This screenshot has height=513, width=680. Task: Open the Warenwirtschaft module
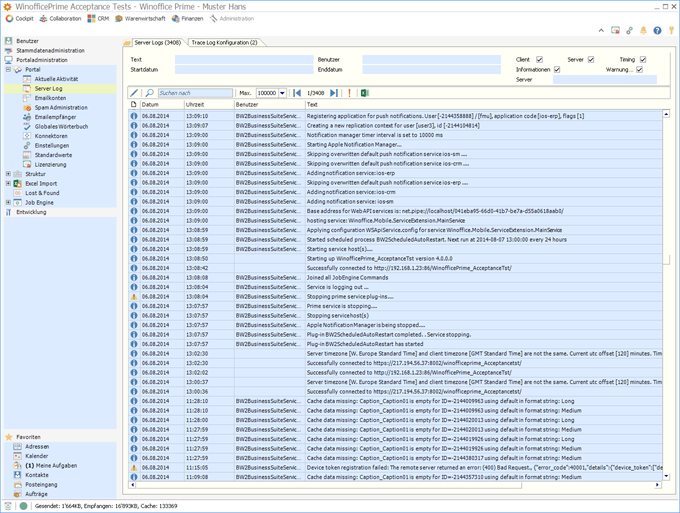coord(140,19)
